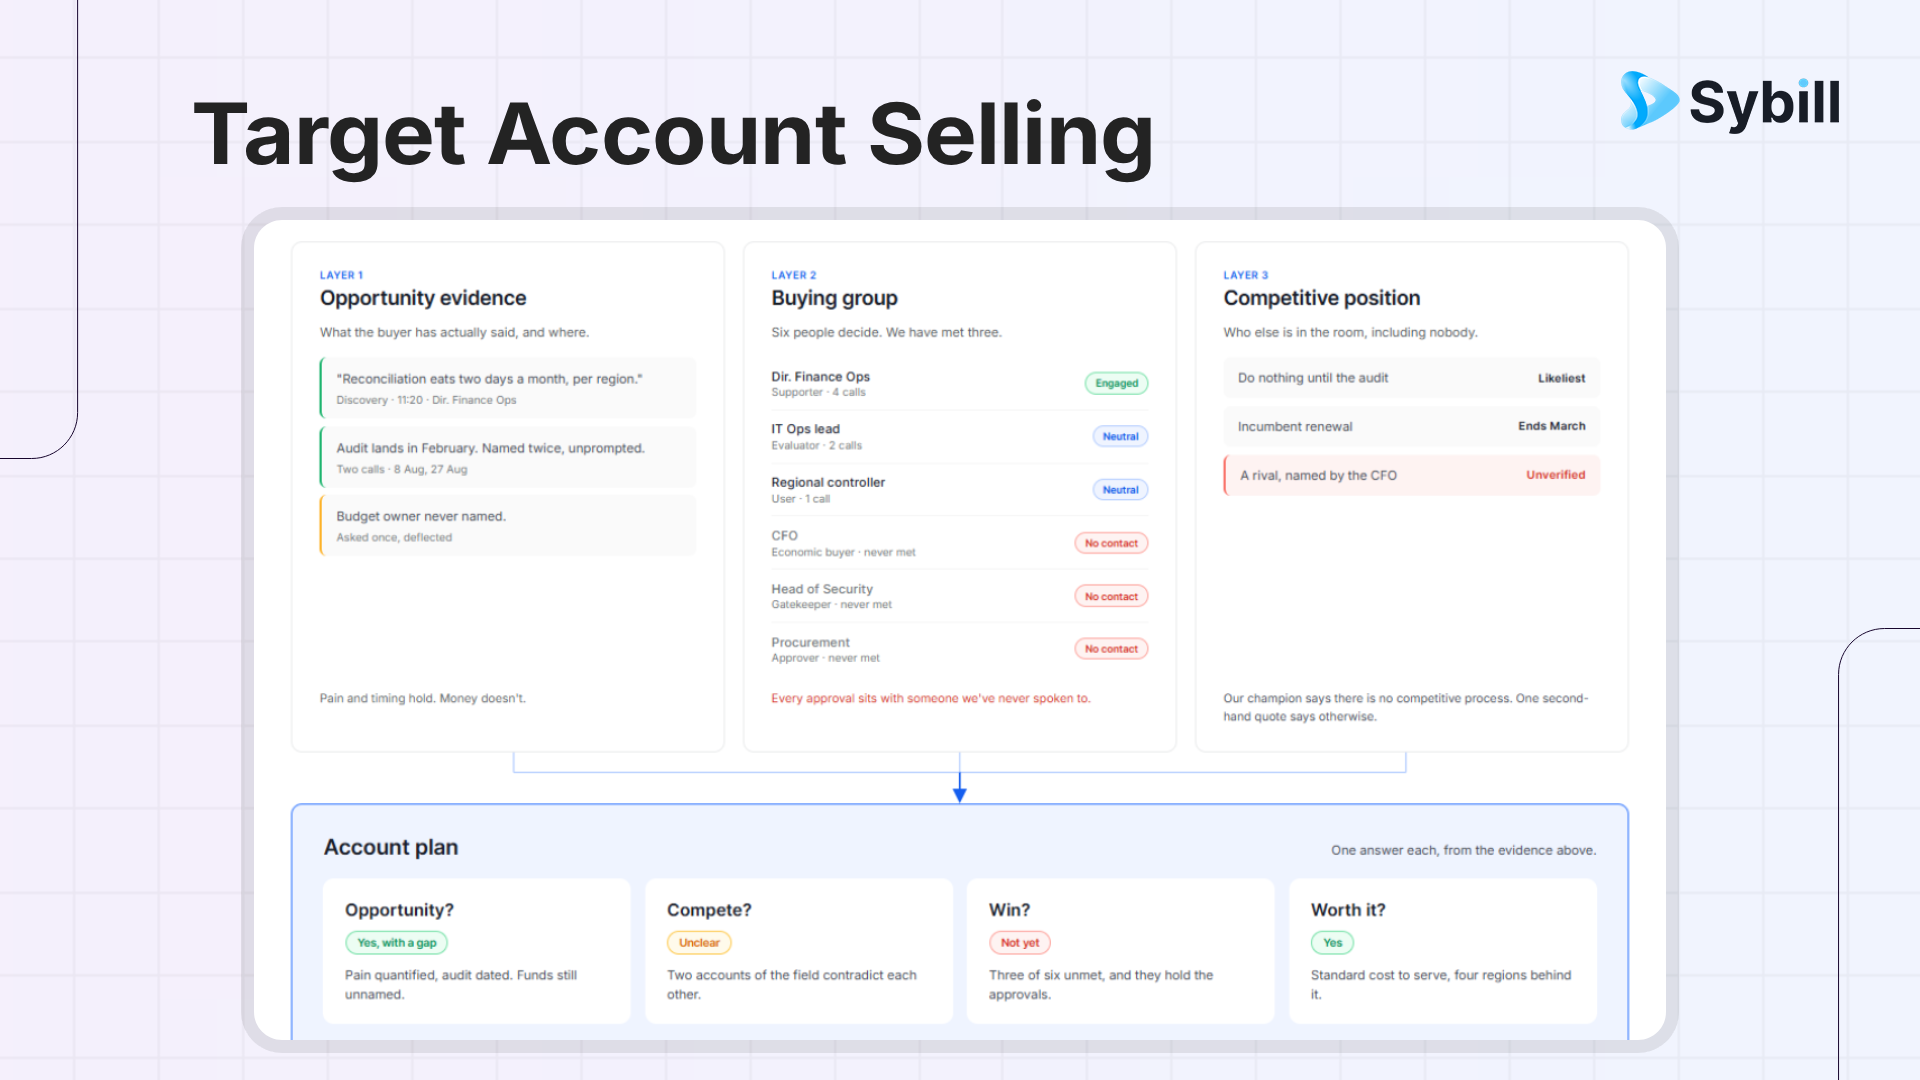Click the "Unclear" badge
This screenshot has height=1080, width=1920.
[699, 943]
